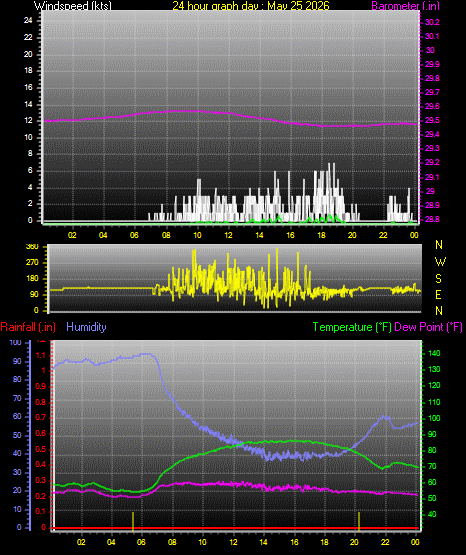This screenshot has width=466, height=555.
Task: Click the 24 hour graph day title
Action: point(251,6)
